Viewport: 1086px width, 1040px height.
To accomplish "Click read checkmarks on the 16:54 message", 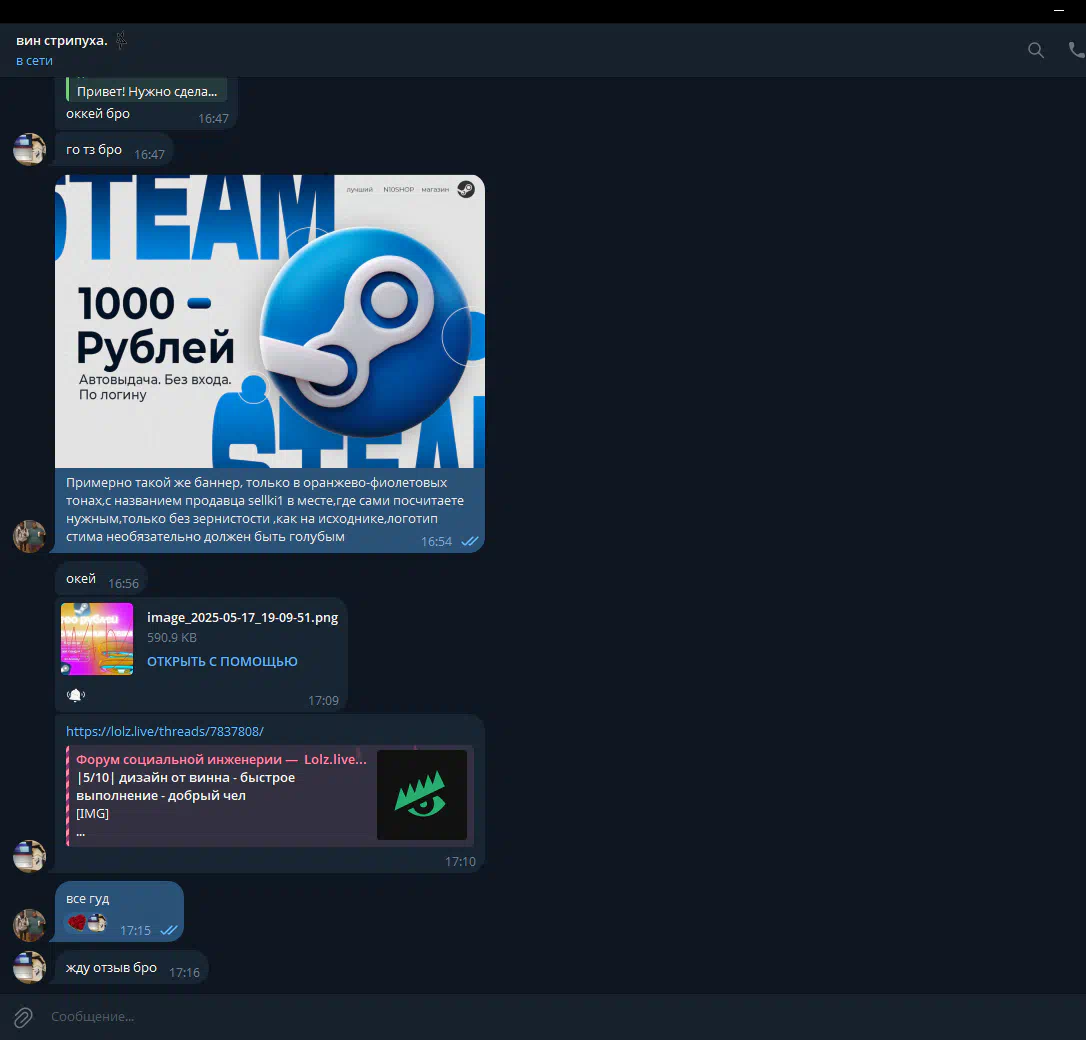I will point(470,541).
